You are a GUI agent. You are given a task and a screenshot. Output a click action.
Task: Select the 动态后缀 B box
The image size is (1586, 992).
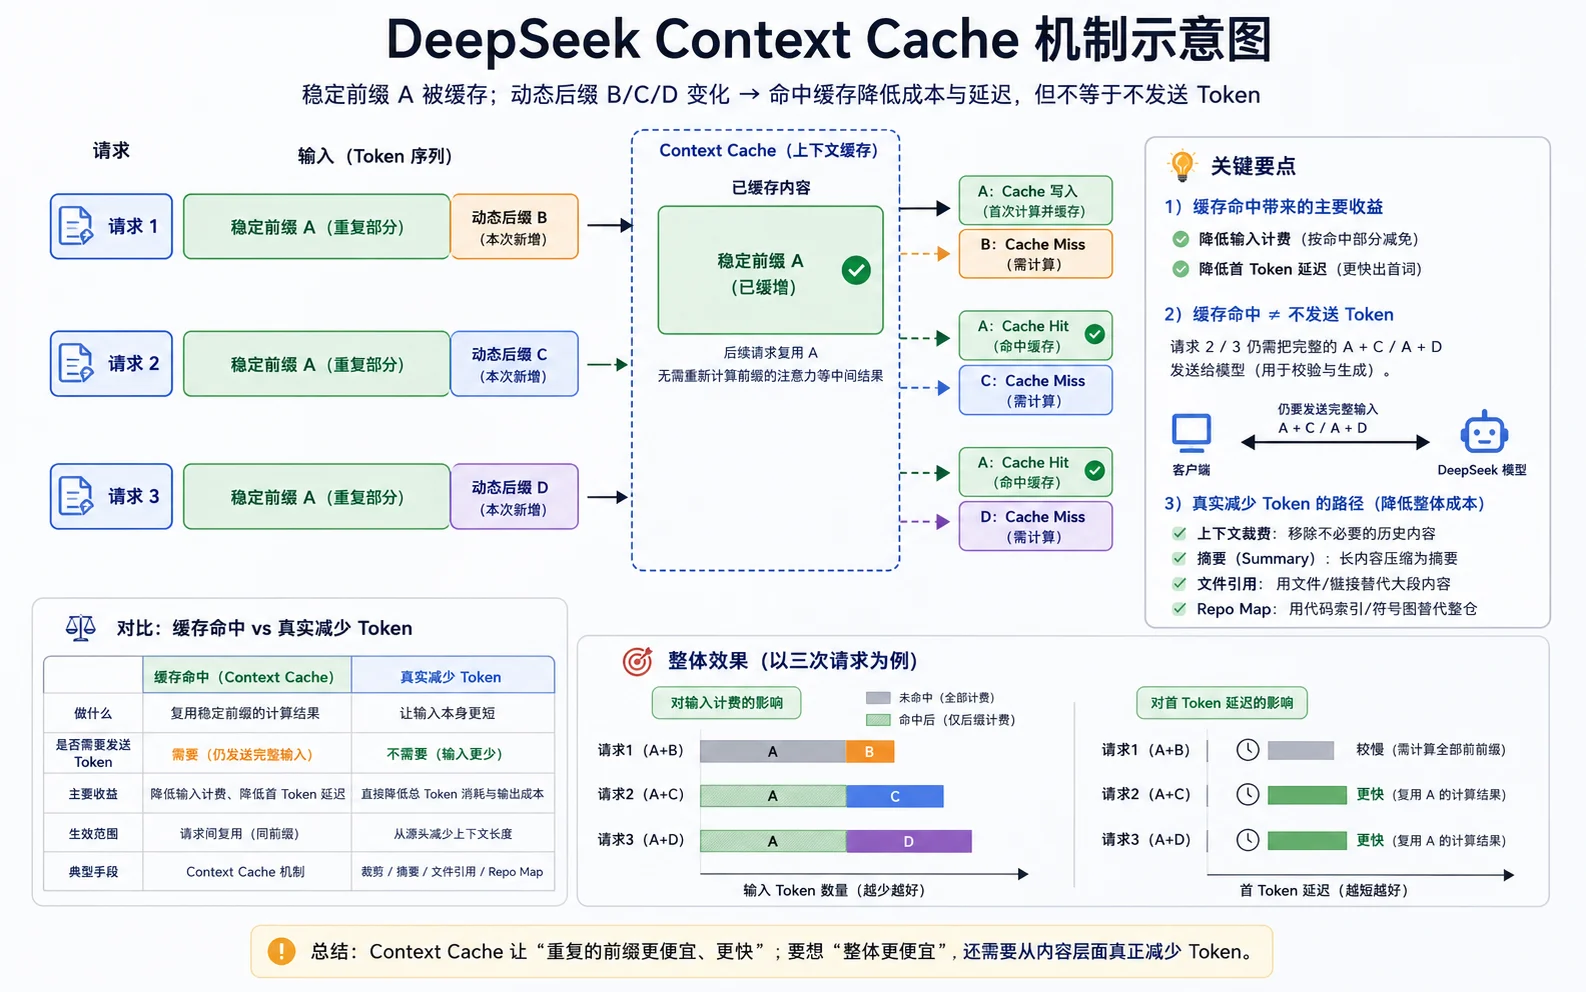515,227
